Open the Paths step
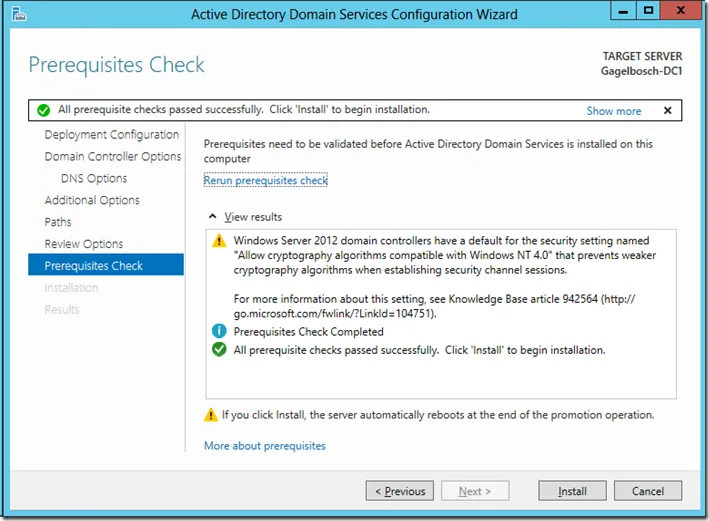Image resolution: width=709 pixels, height=521 pixels. pyautogui.click(x=58, y=222)
